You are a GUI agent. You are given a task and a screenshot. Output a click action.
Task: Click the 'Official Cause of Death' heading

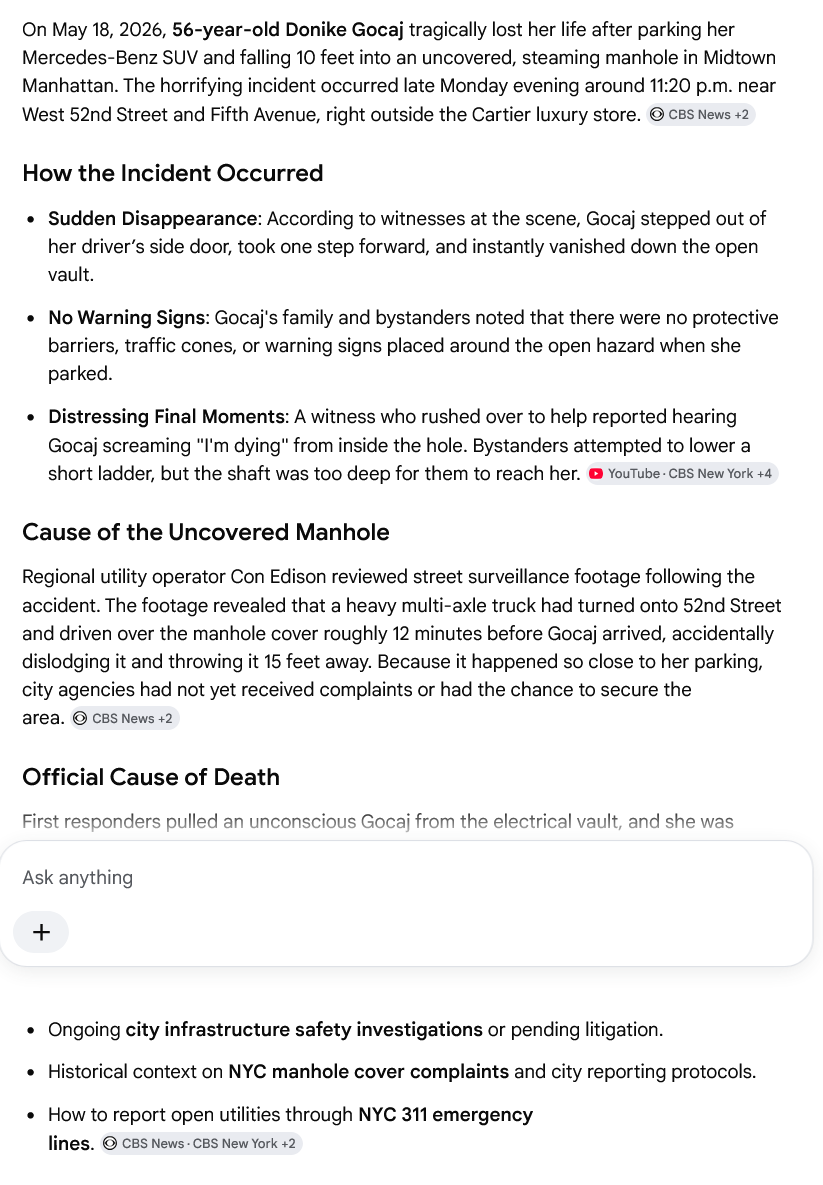click(x=151, y=777)
